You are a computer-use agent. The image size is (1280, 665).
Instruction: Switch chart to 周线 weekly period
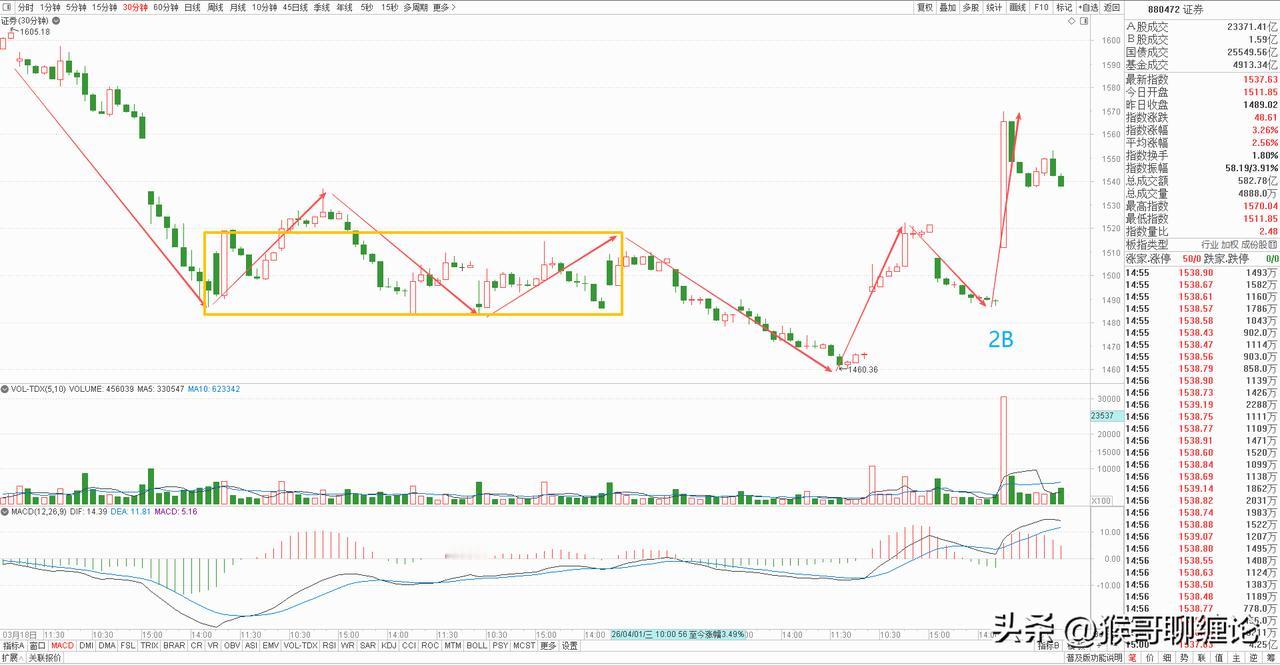pos(215,7)
